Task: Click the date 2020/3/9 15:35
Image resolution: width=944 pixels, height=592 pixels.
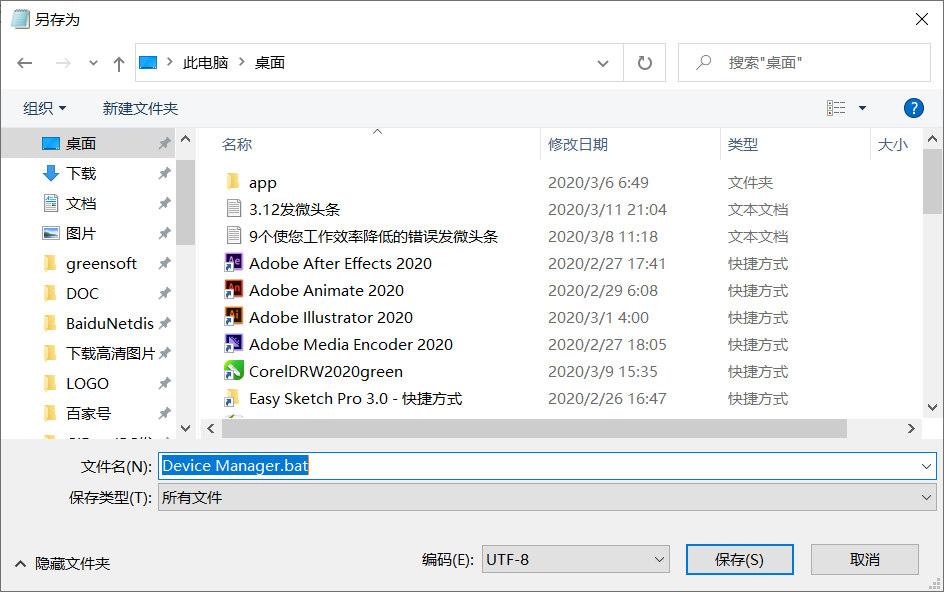Action: 602,372
